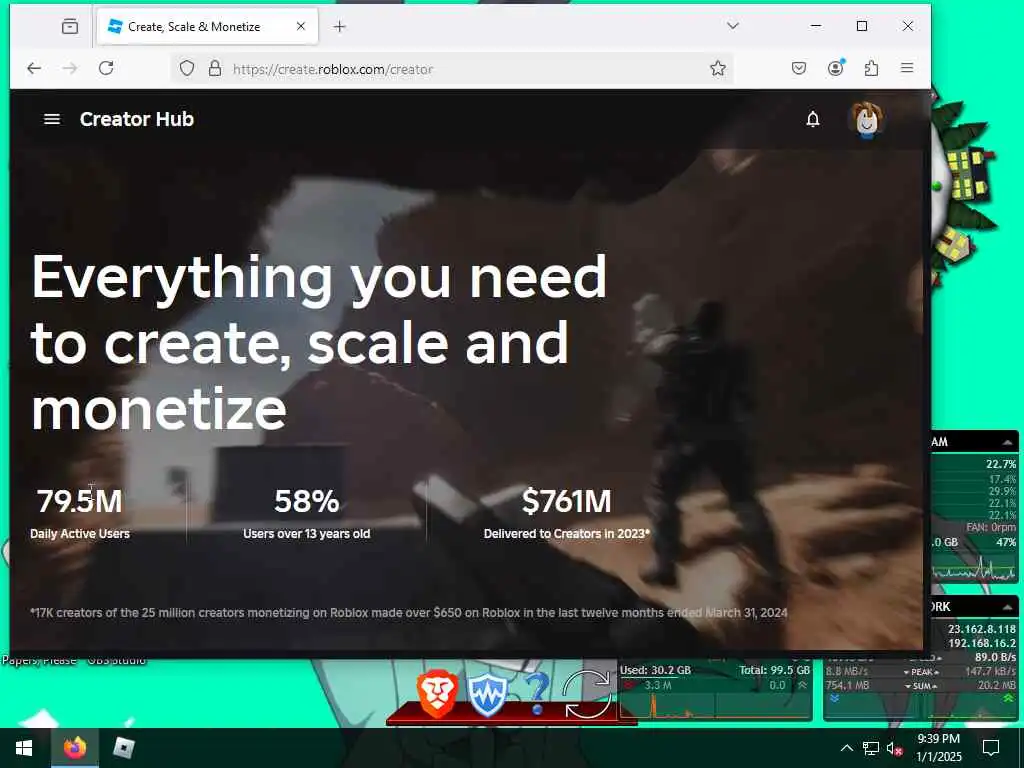Image resolution: width=1024 pixels, height=768 pixels.
Task: Click the address bar URL field
Action: (x=452, y=69)
